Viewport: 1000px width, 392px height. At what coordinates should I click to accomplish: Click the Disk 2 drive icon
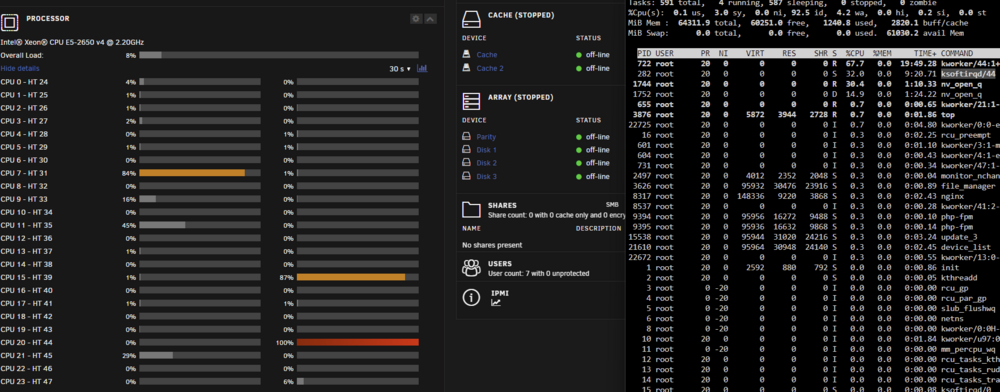(x=466, y=163)
